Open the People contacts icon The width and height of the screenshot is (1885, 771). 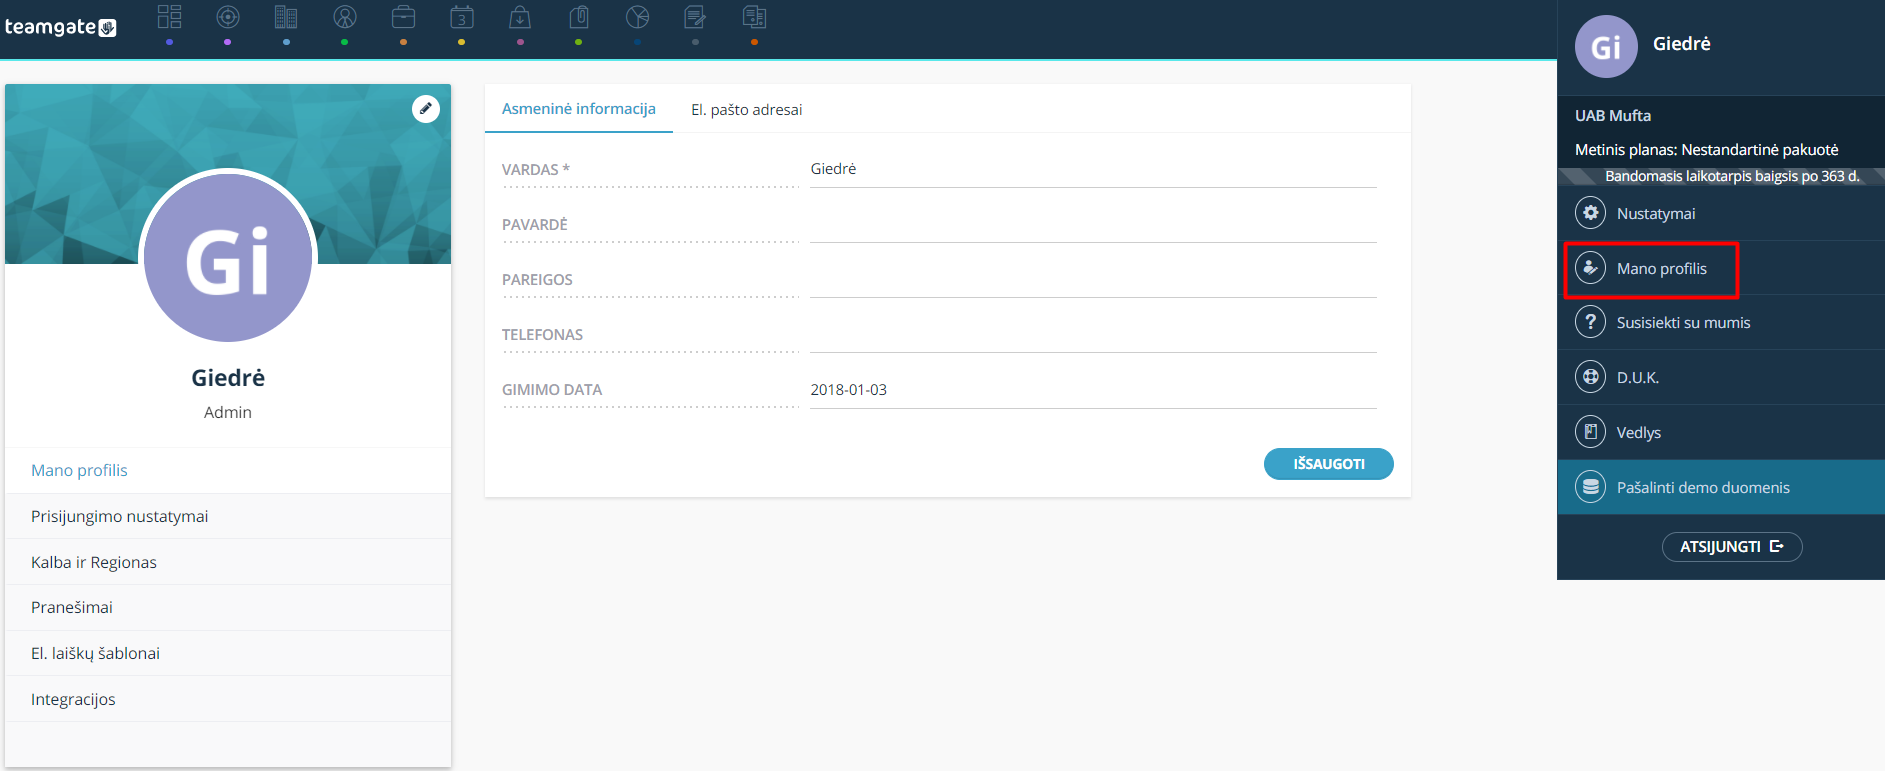tap(345, 17)
